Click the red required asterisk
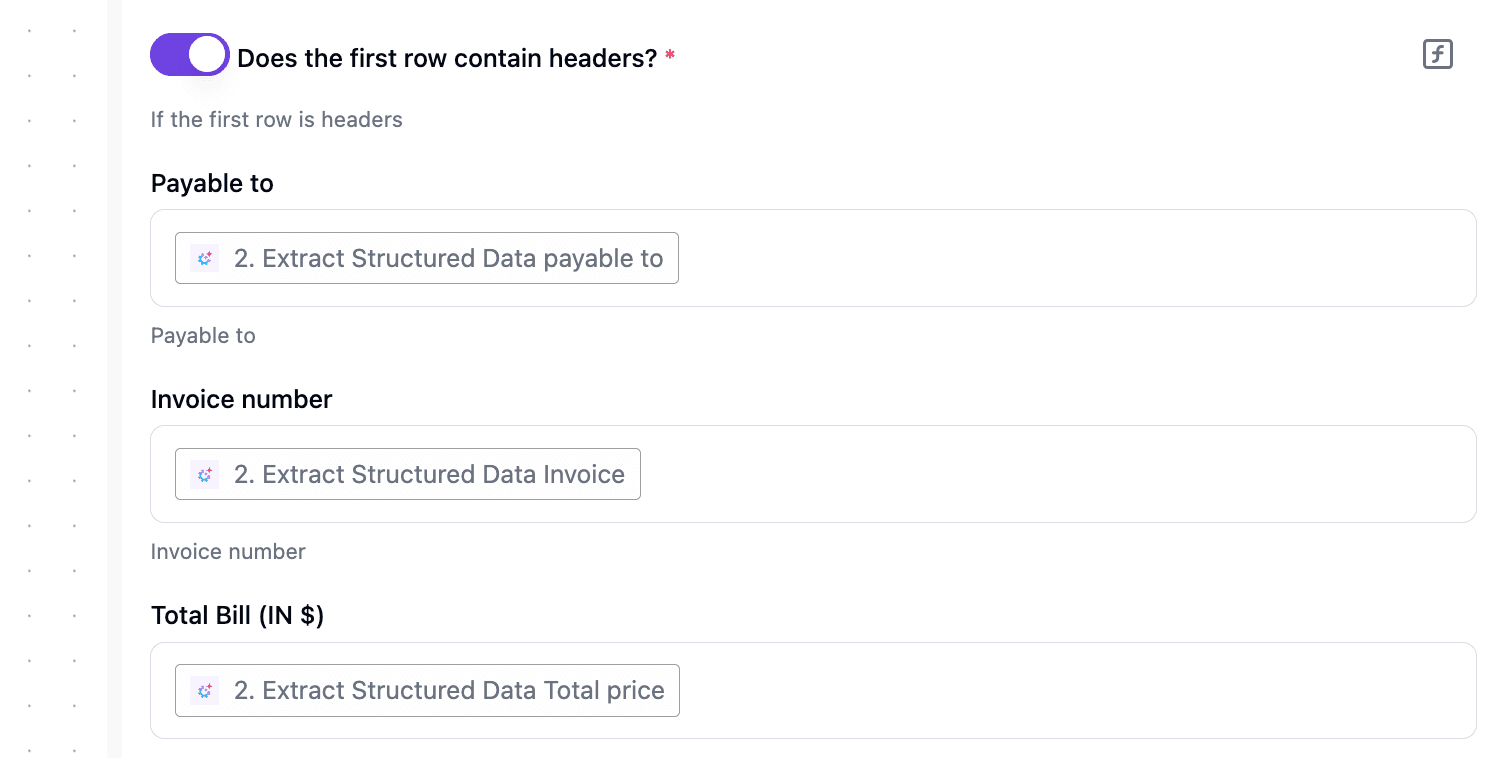The image size is (1506, 758). click(x=670, y=56)
